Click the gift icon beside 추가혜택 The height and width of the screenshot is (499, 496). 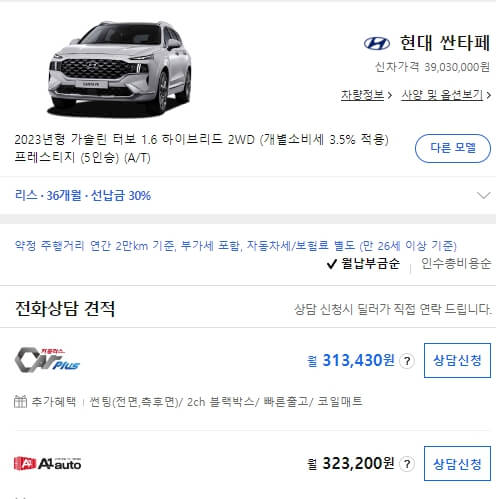(x=20, y=401)
